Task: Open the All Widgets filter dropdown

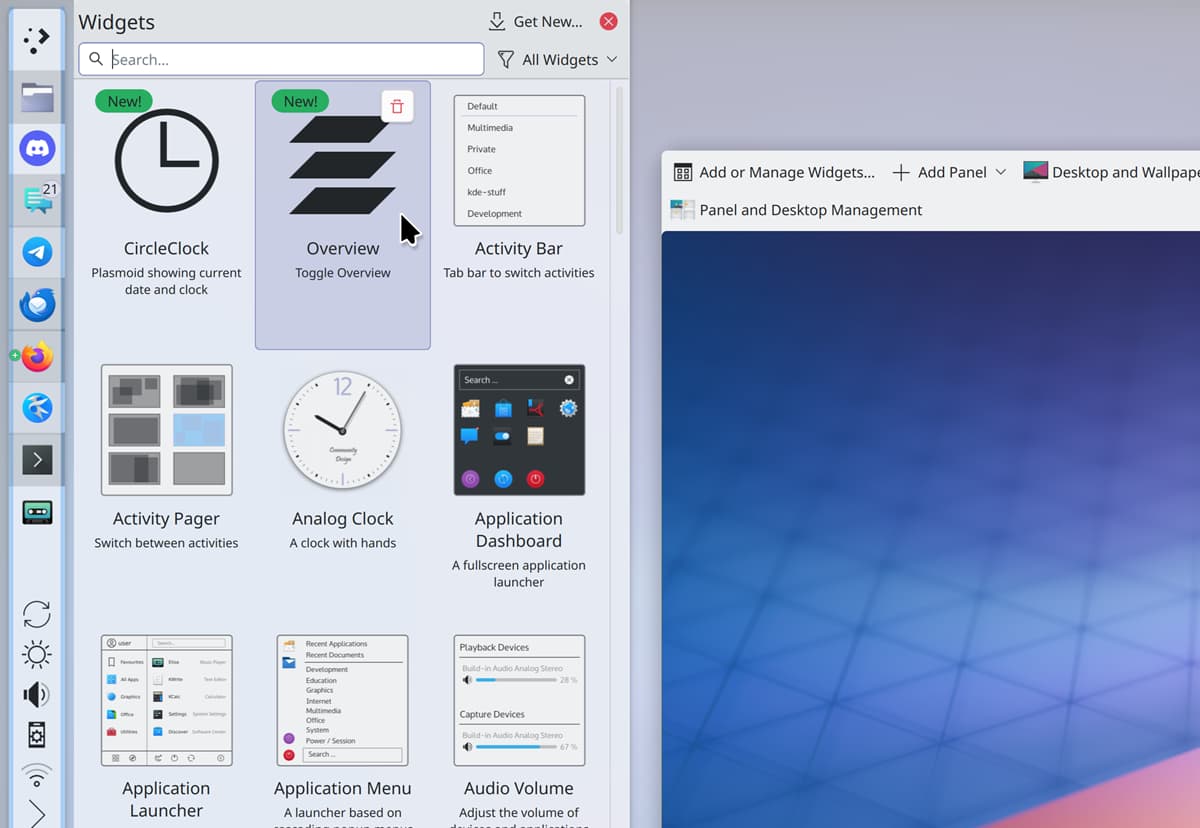Action: click(557, 60)
